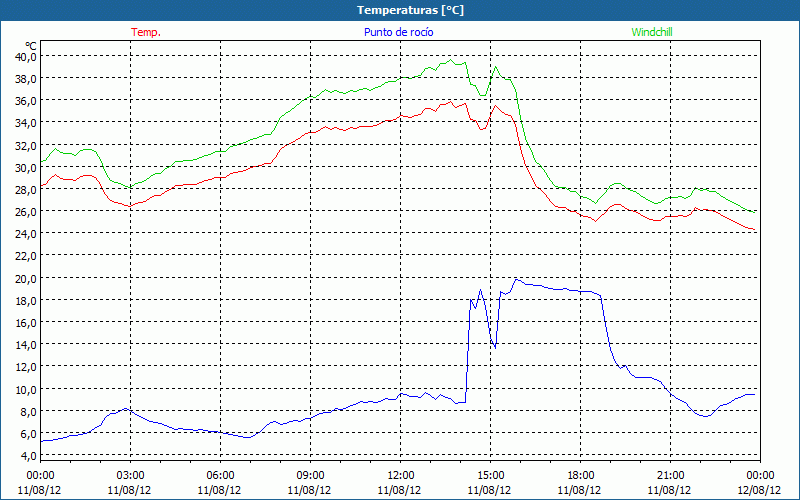800x500 pixels.
Task: Select the red 'Temp.' legend label
Action: 146,32
